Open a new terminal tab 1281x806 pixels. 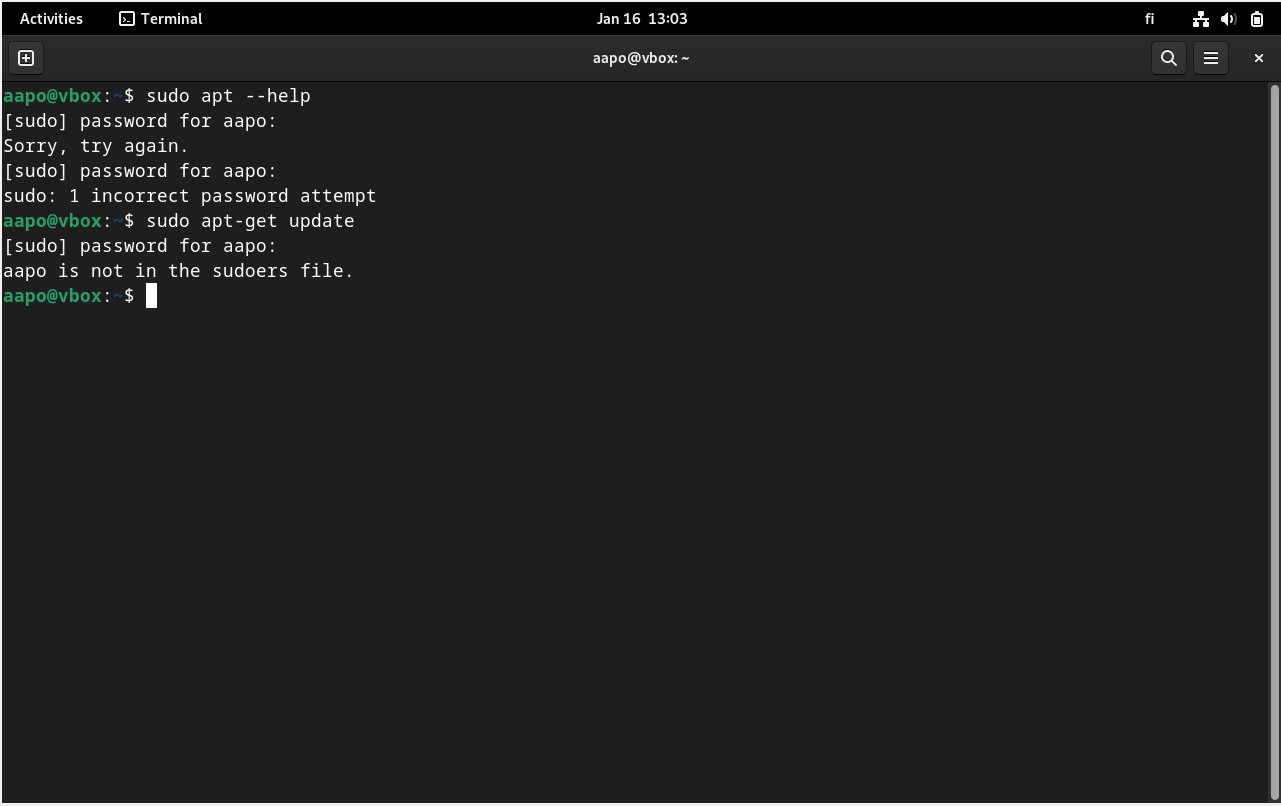point(26,58)
